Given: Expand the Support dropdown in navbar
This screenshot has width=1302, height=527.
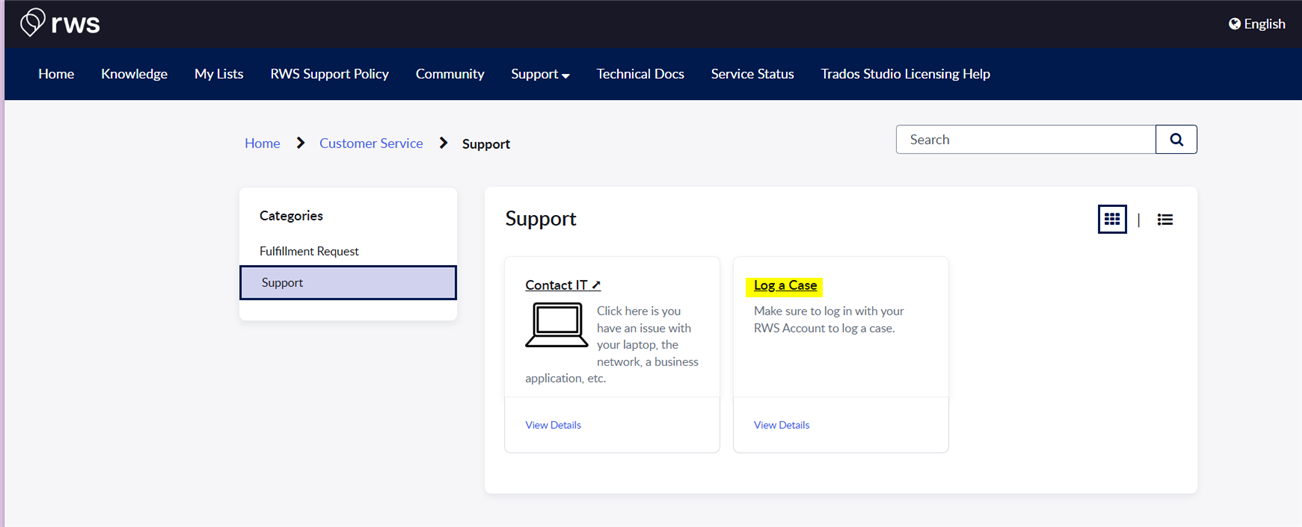Looking at the screenshot, I should point(540,74).
